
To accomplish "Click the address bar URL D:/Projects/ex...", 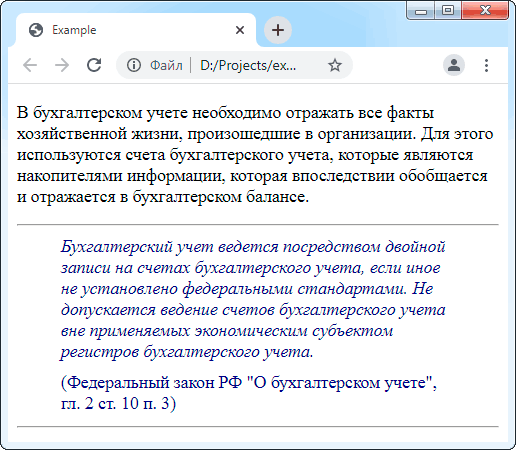I will [x=248, y=65].
